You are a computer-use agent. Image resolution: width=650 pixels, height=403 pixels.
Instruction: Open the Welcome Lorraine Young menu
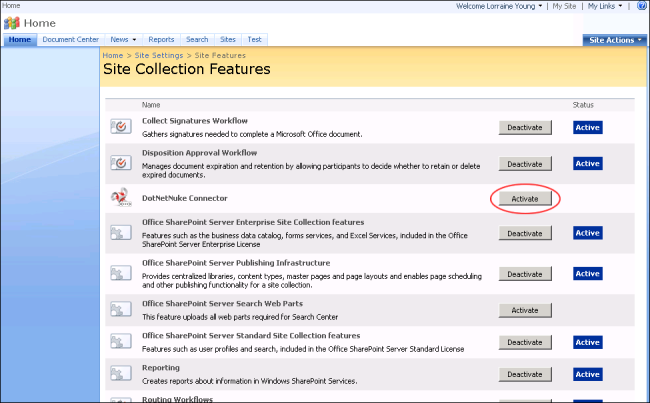pos(499,6)
